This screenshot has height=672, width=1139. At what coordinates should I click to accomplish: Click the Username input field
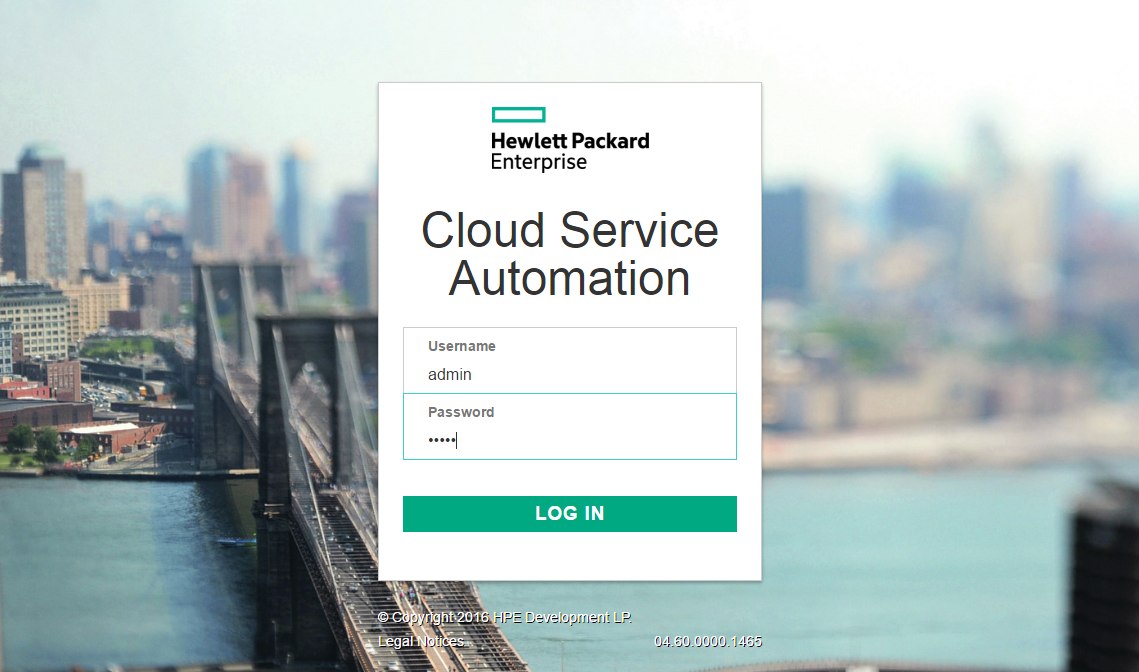coord(570,361)
